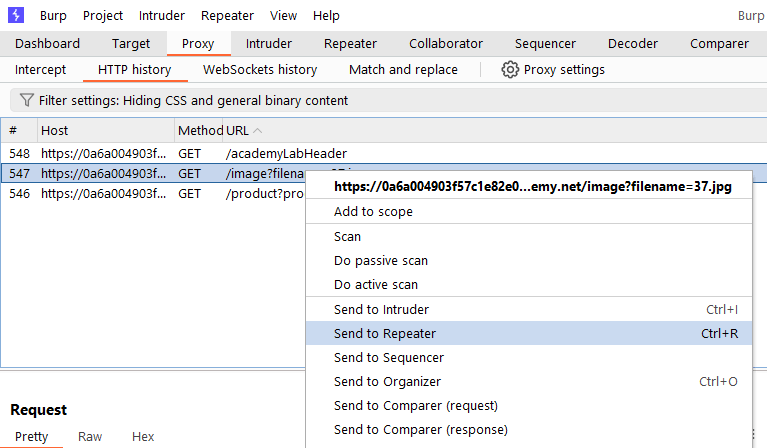Click the Burp Suite lightning logo icon
The image size is (767, 448).
[x=16, y=16]
